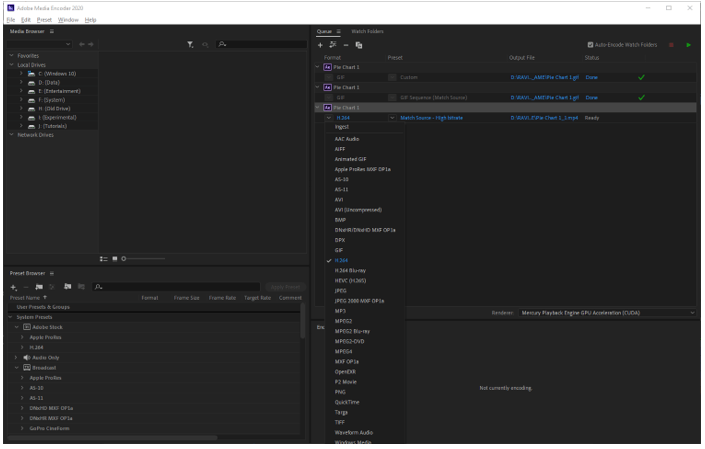Click the Duplicate icon in Queue toolbar
705x449 pixels.
click(x=359, y=45)
